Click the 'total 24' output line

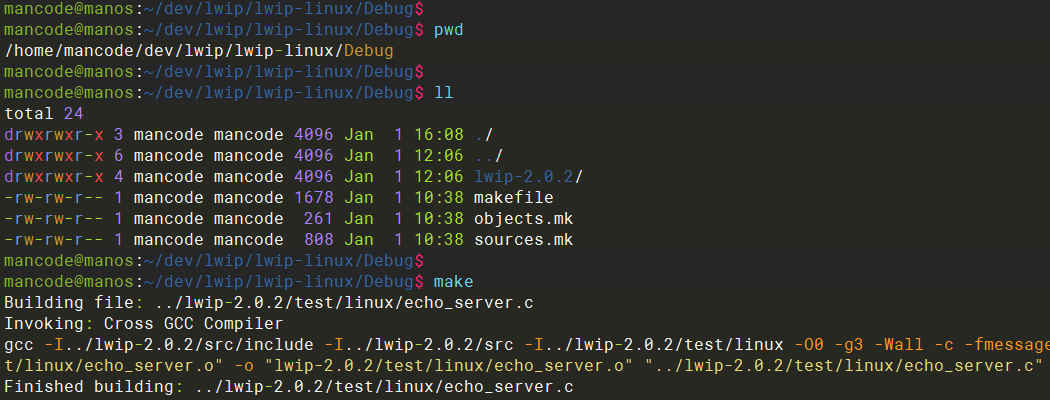pyautogui.click(x=44, y=114)
